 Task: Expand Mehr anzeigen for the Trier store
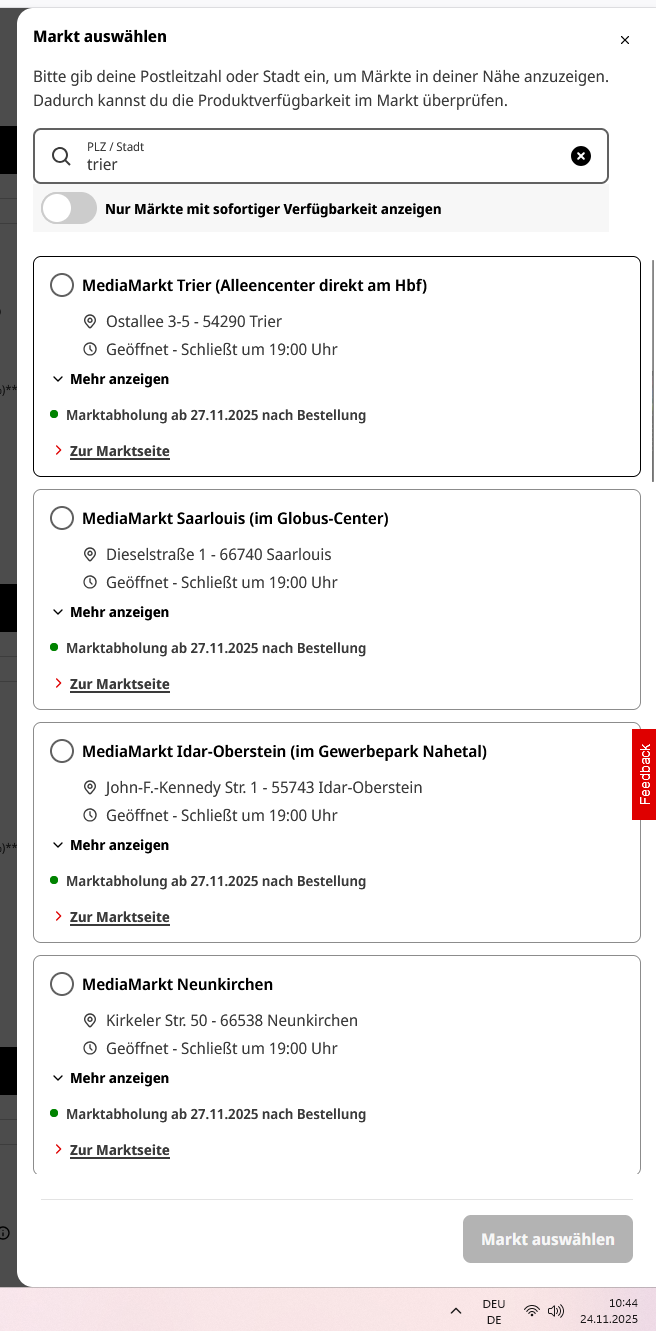(111, 379)
